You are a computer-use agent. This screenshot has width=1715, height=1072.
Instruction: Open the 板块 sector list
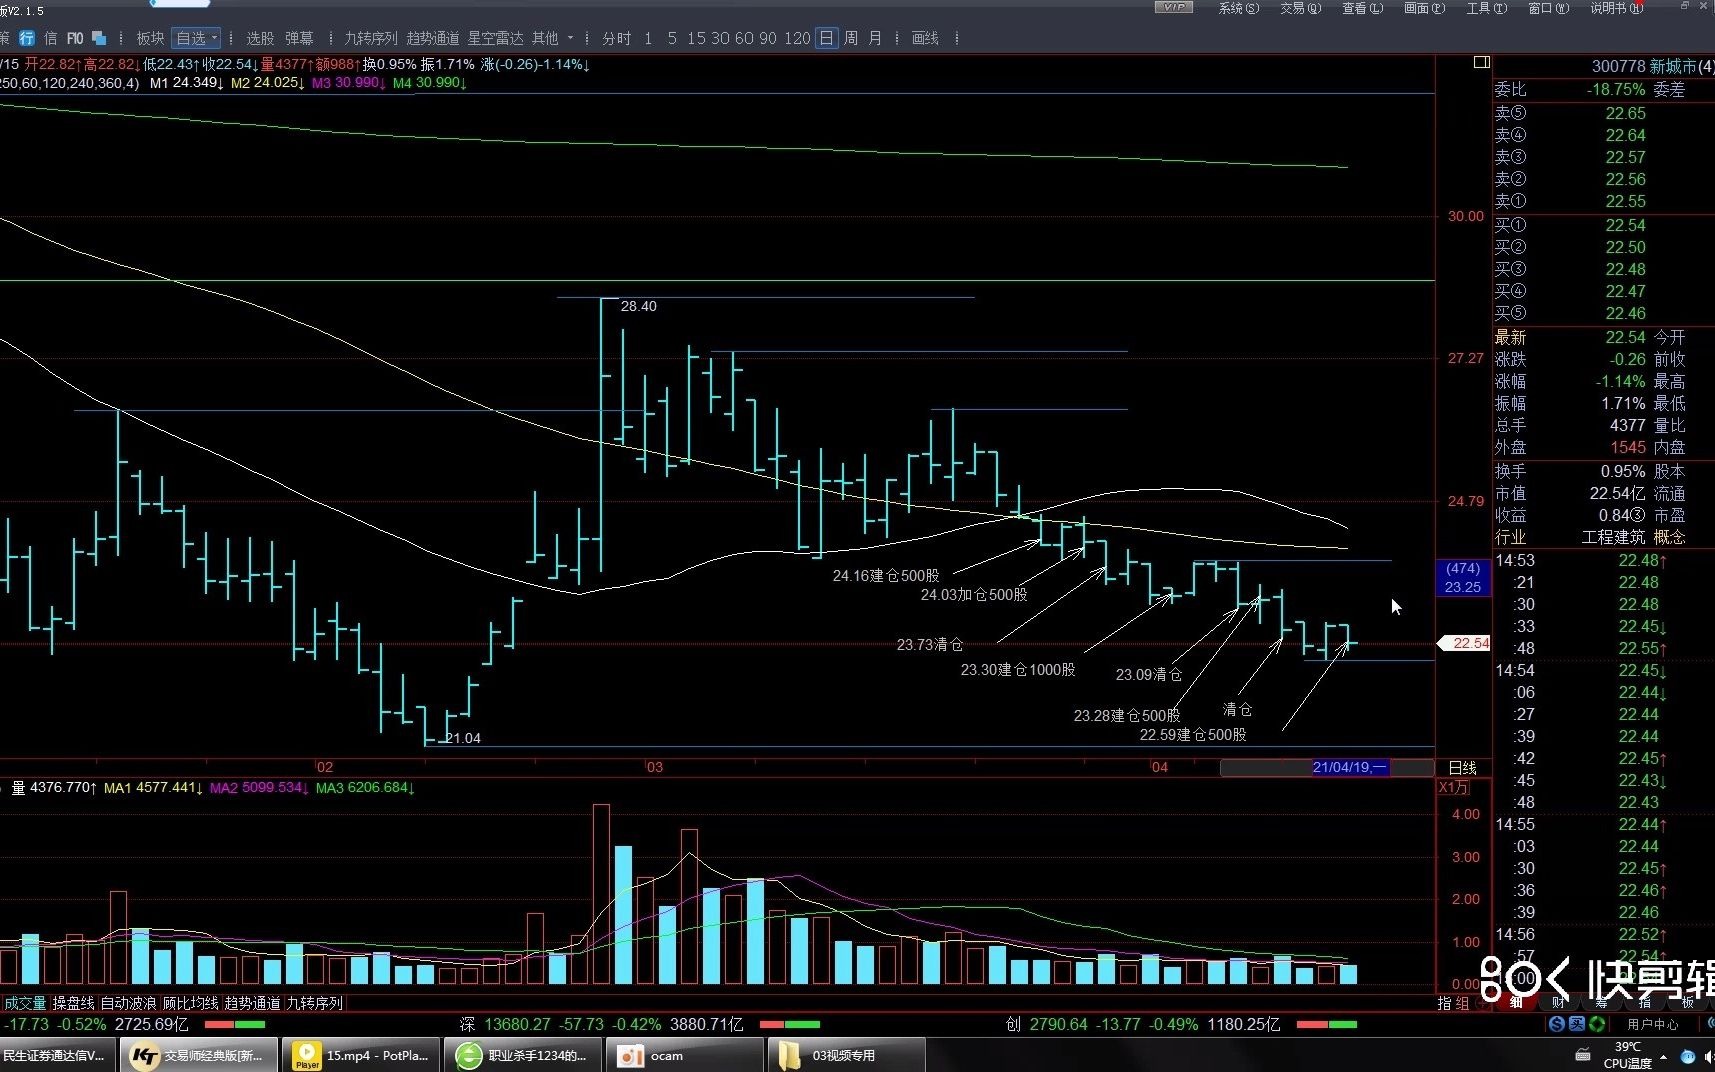point(150,38)
